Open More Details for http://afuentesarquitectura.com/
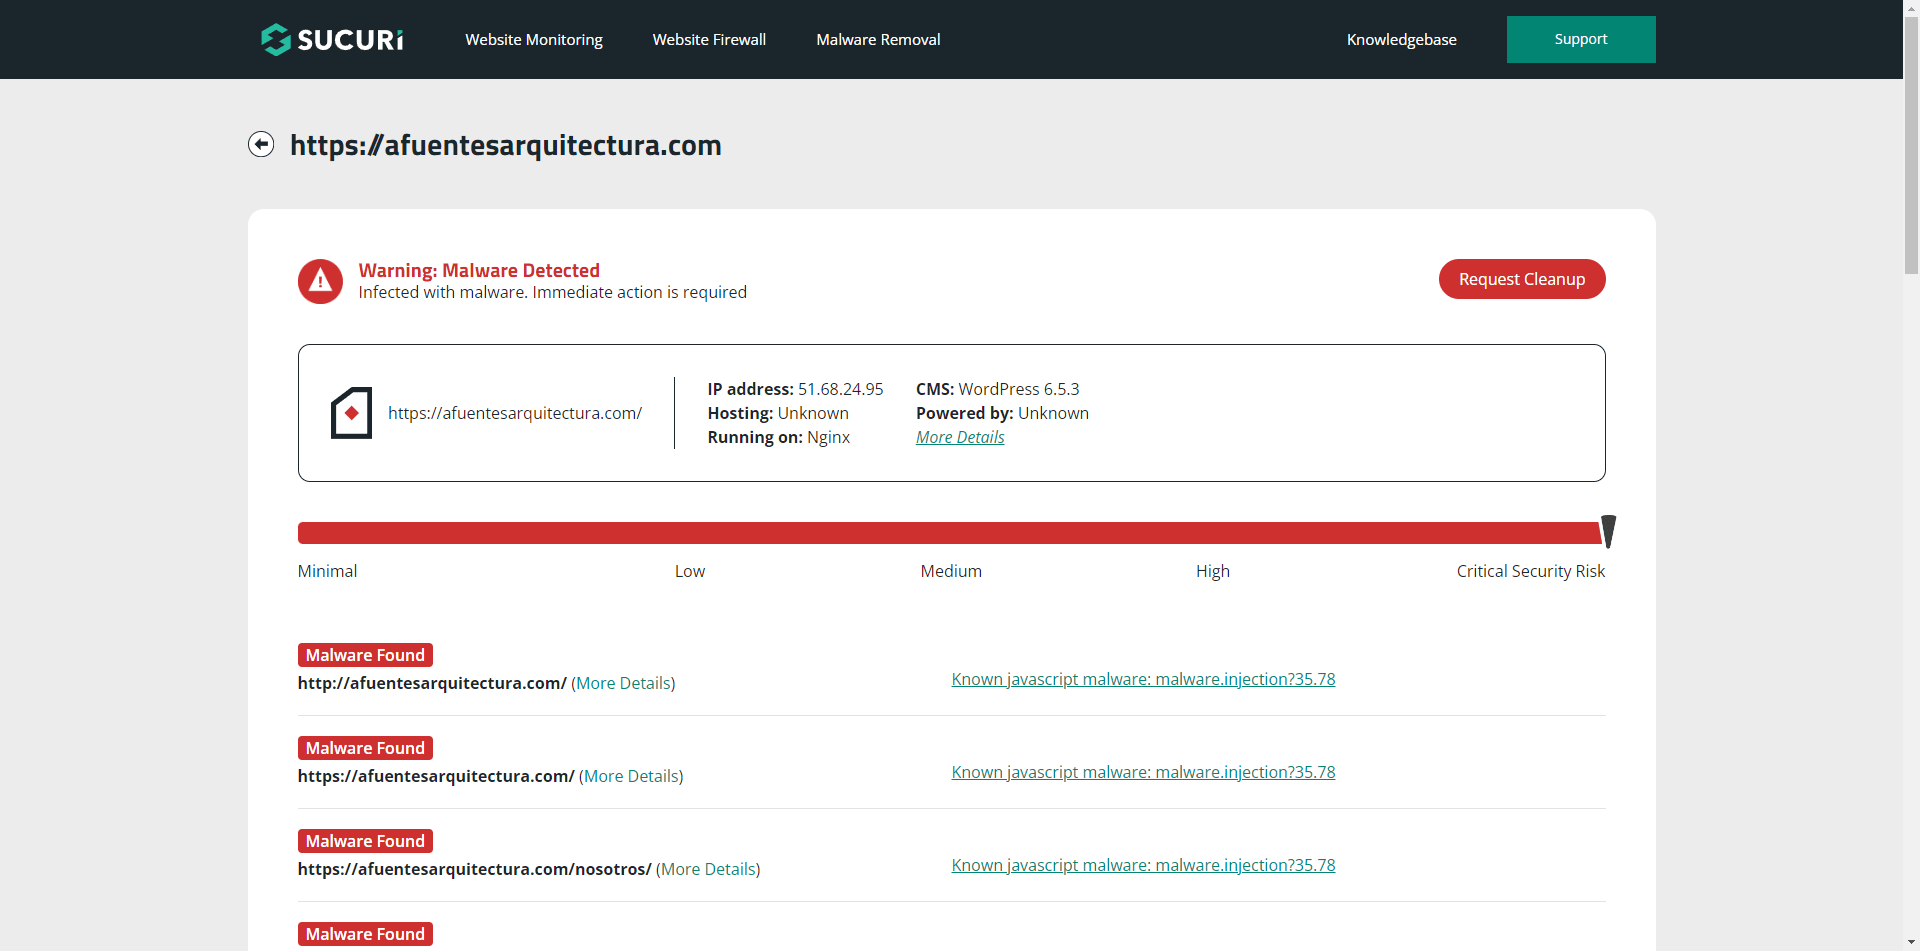The height and width of the screenshot is (951, 1920). 623,683
